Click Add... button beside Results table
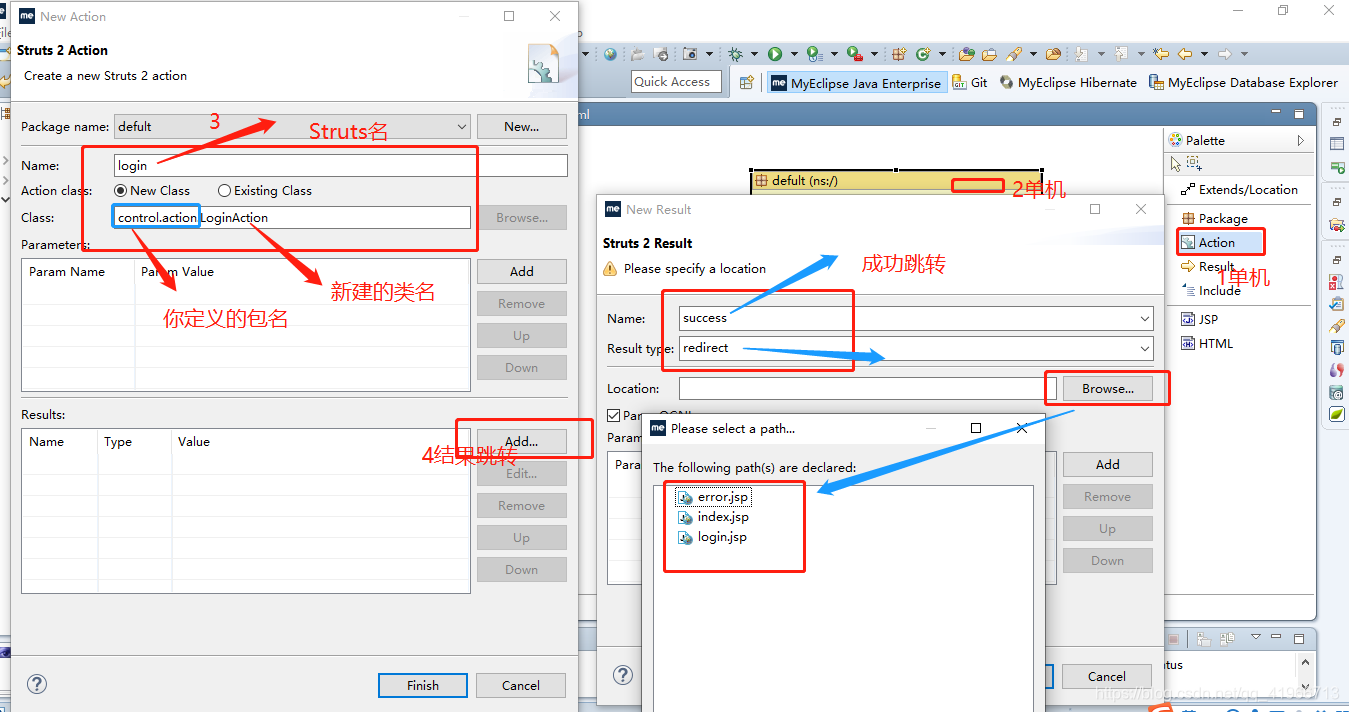1349x712 pixels. [521, 441]
